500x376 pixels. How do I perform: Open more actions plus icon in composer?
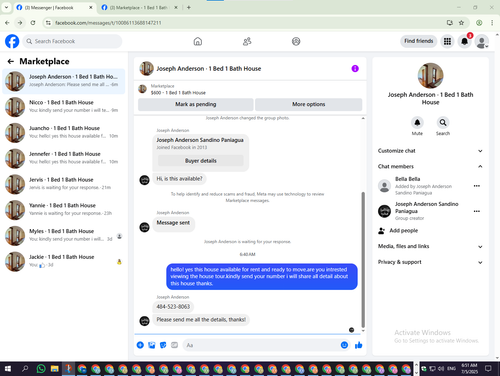pos(140,345)
